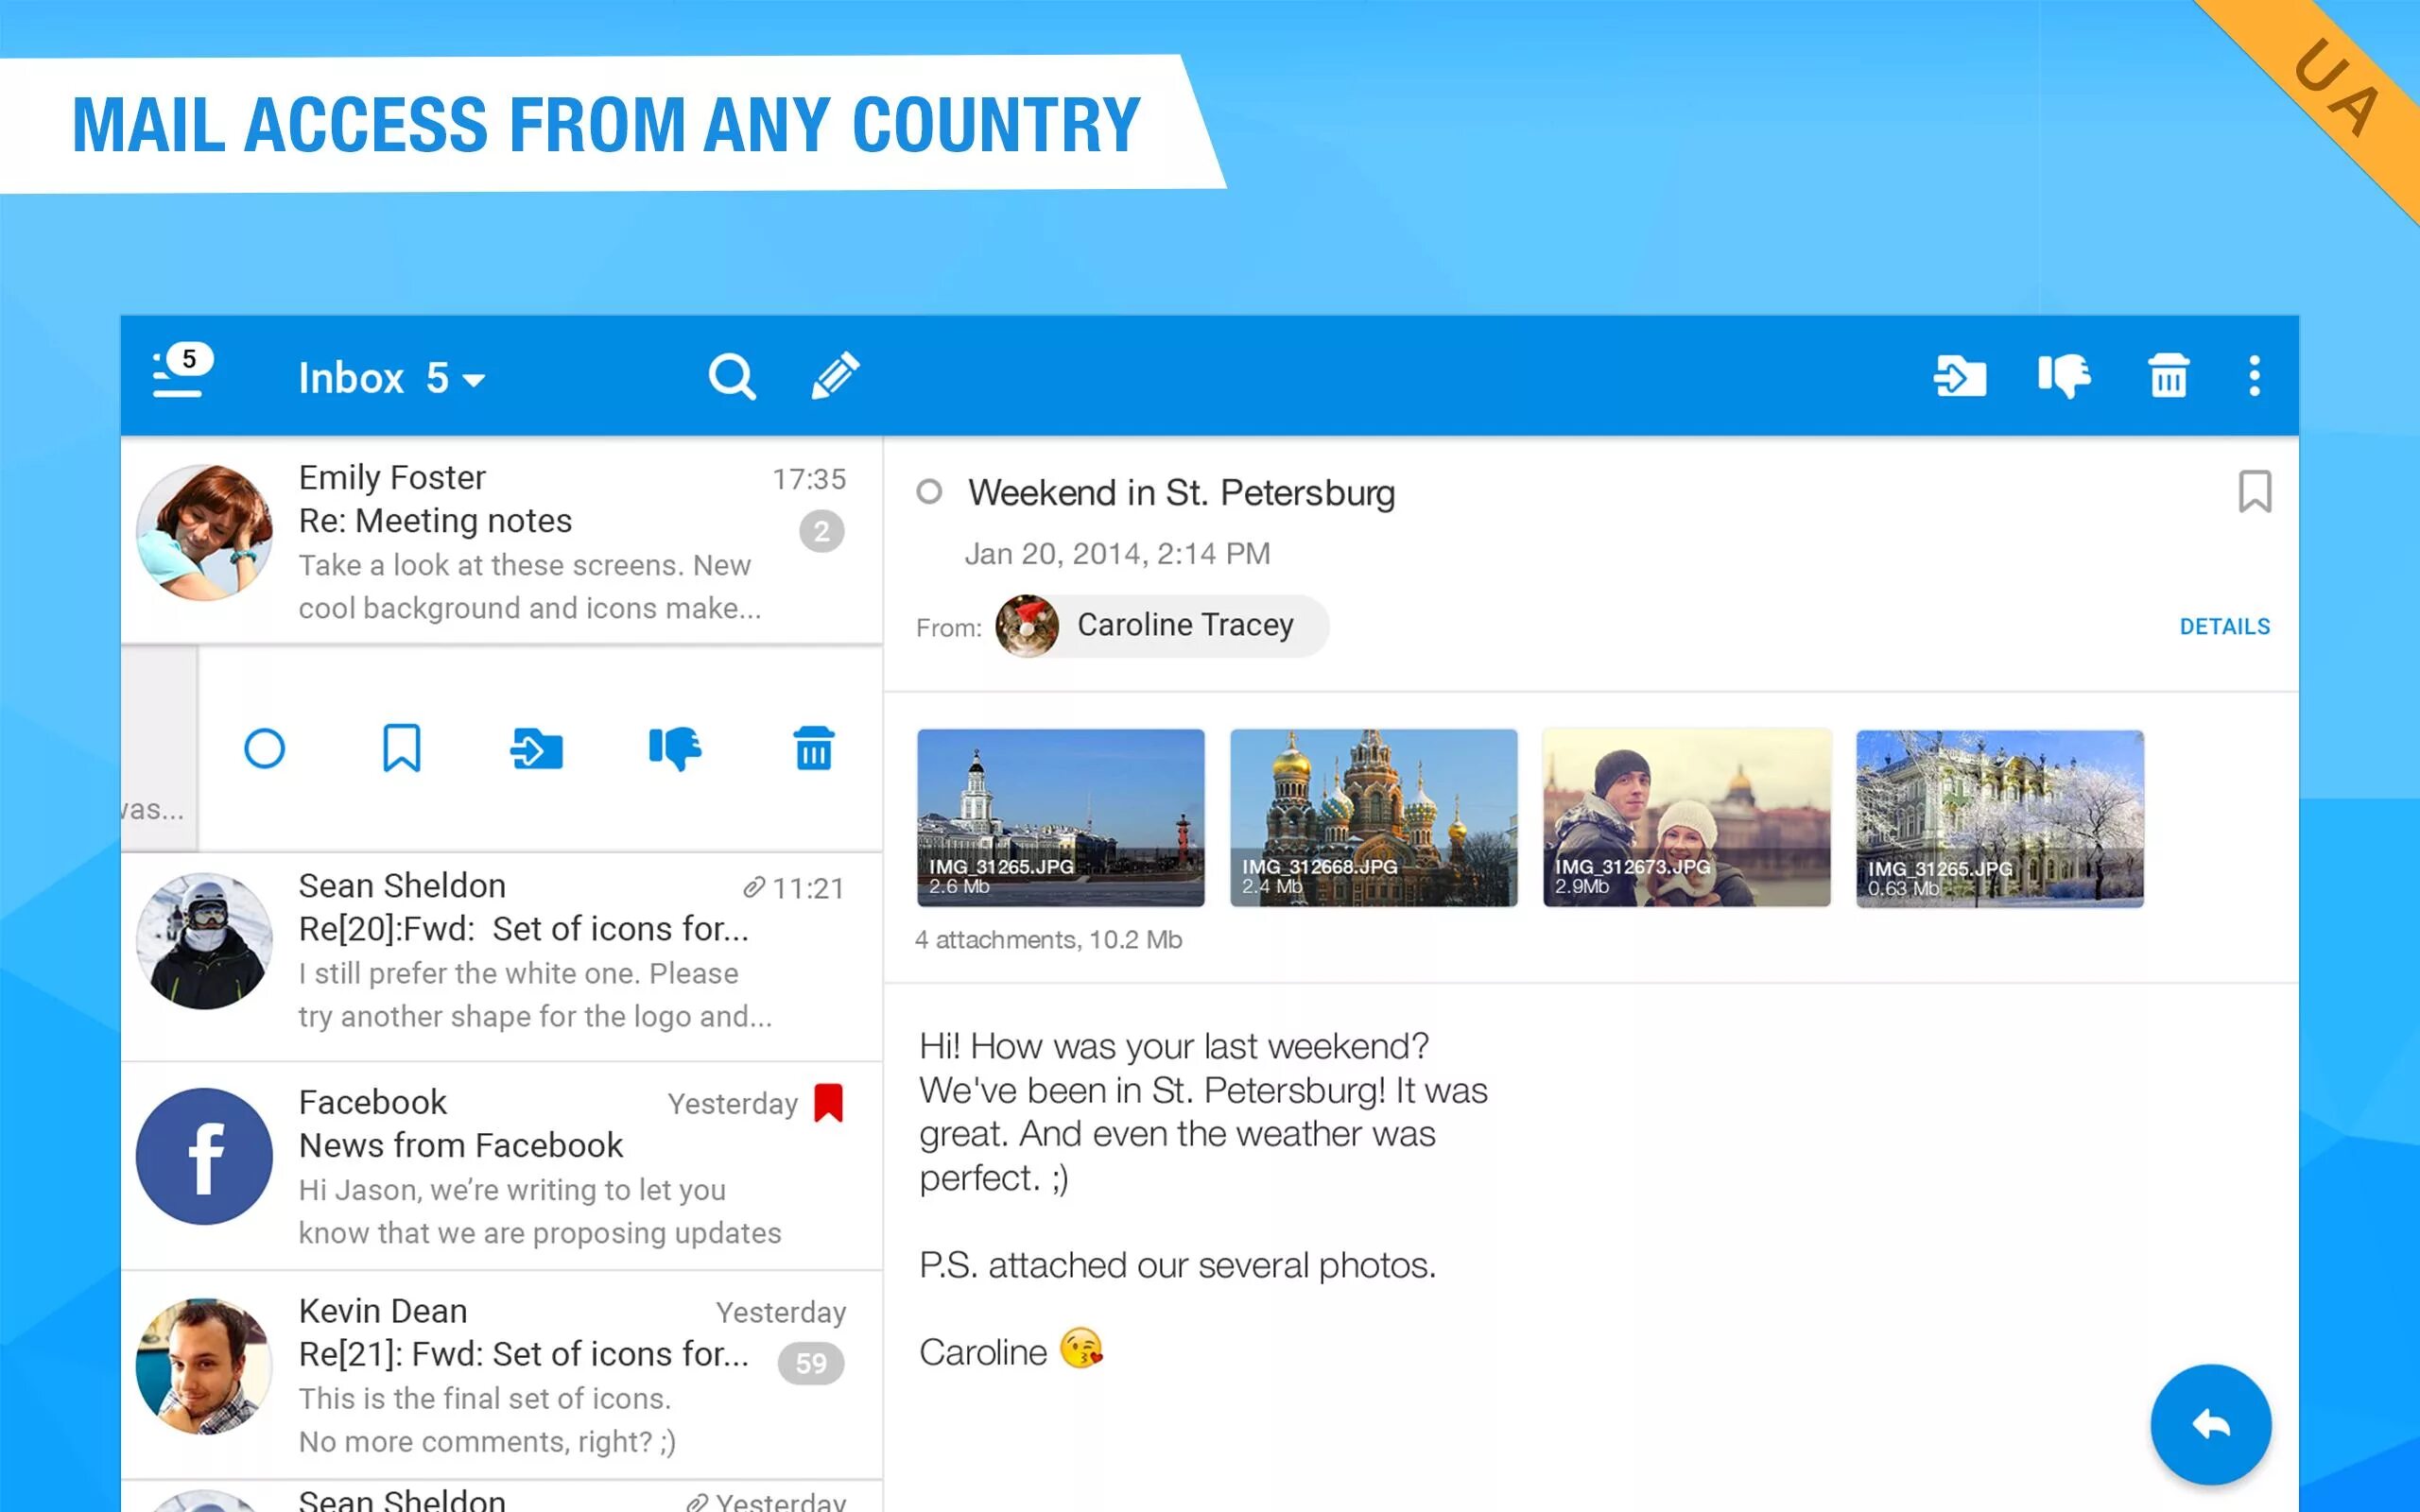Open the search magnifier icon
Viewport: 2420px width, 1512px height.
731,377
